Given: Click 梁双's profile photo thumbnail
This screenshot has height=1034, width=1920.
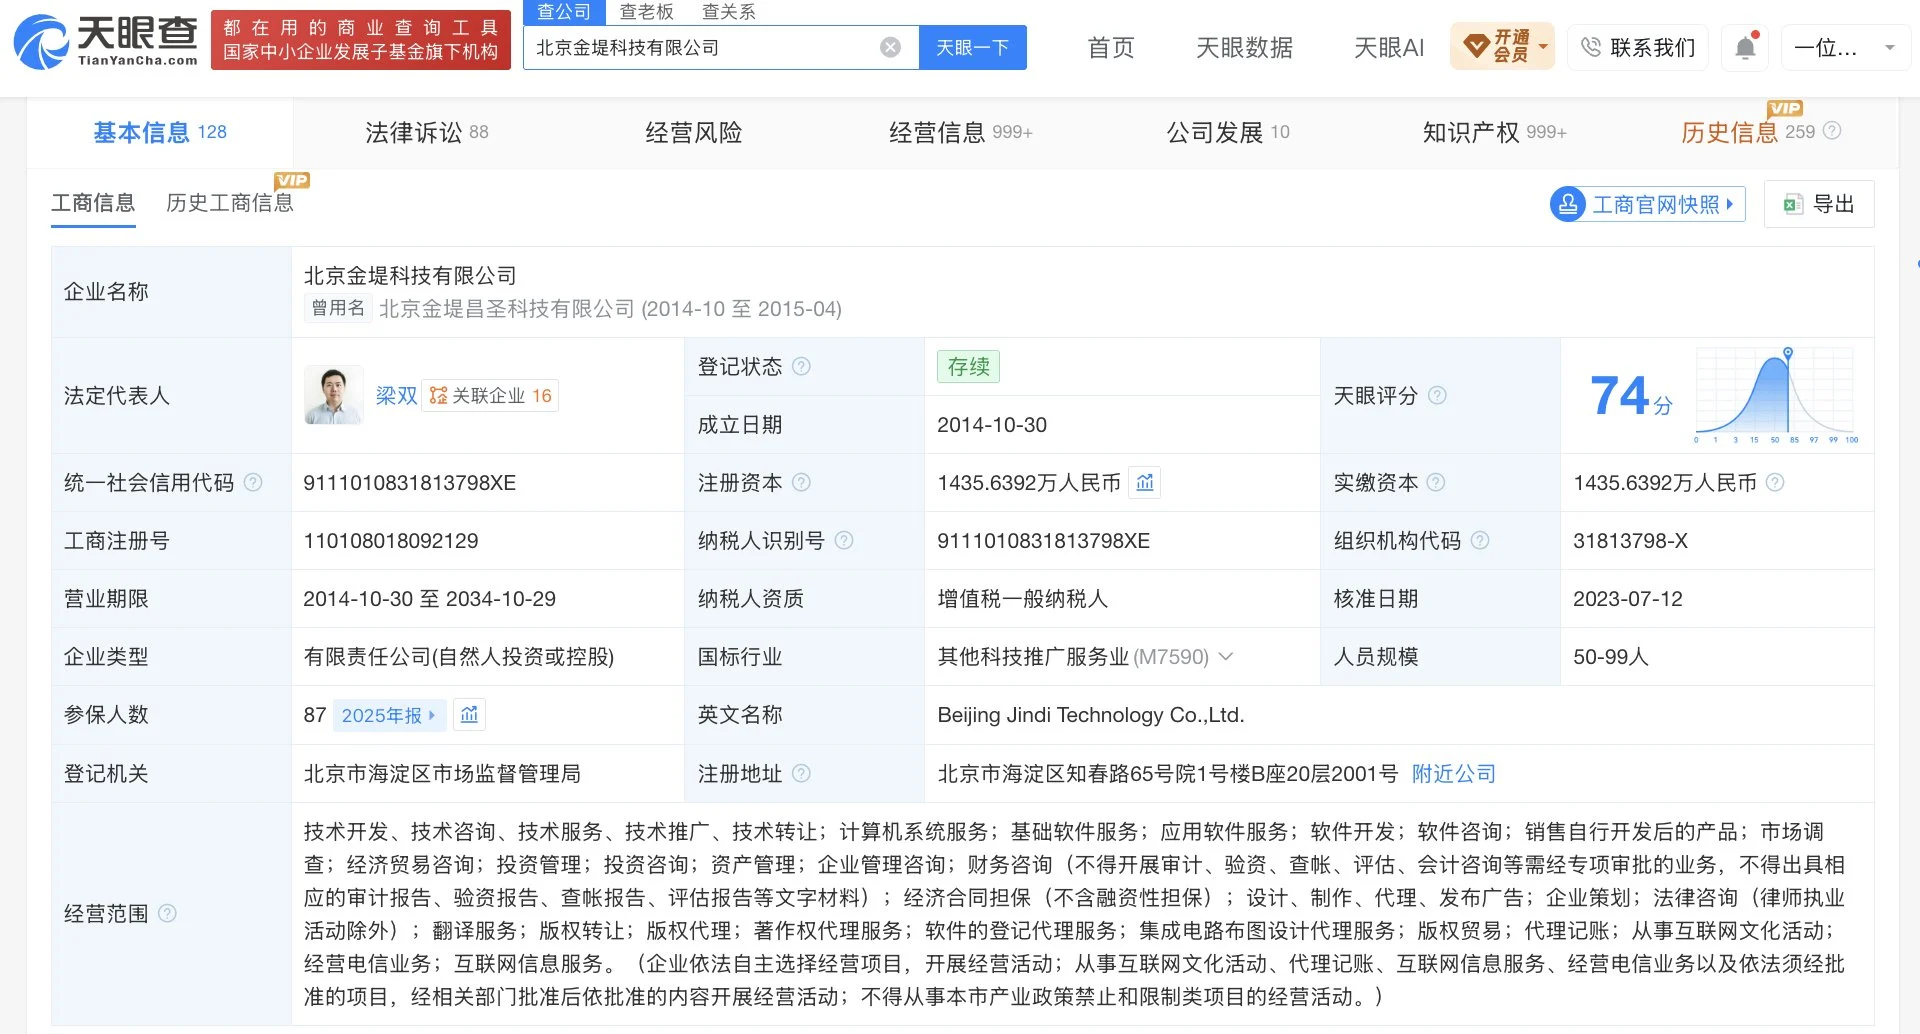Looking at the screenshot, I should pos(333,395).
